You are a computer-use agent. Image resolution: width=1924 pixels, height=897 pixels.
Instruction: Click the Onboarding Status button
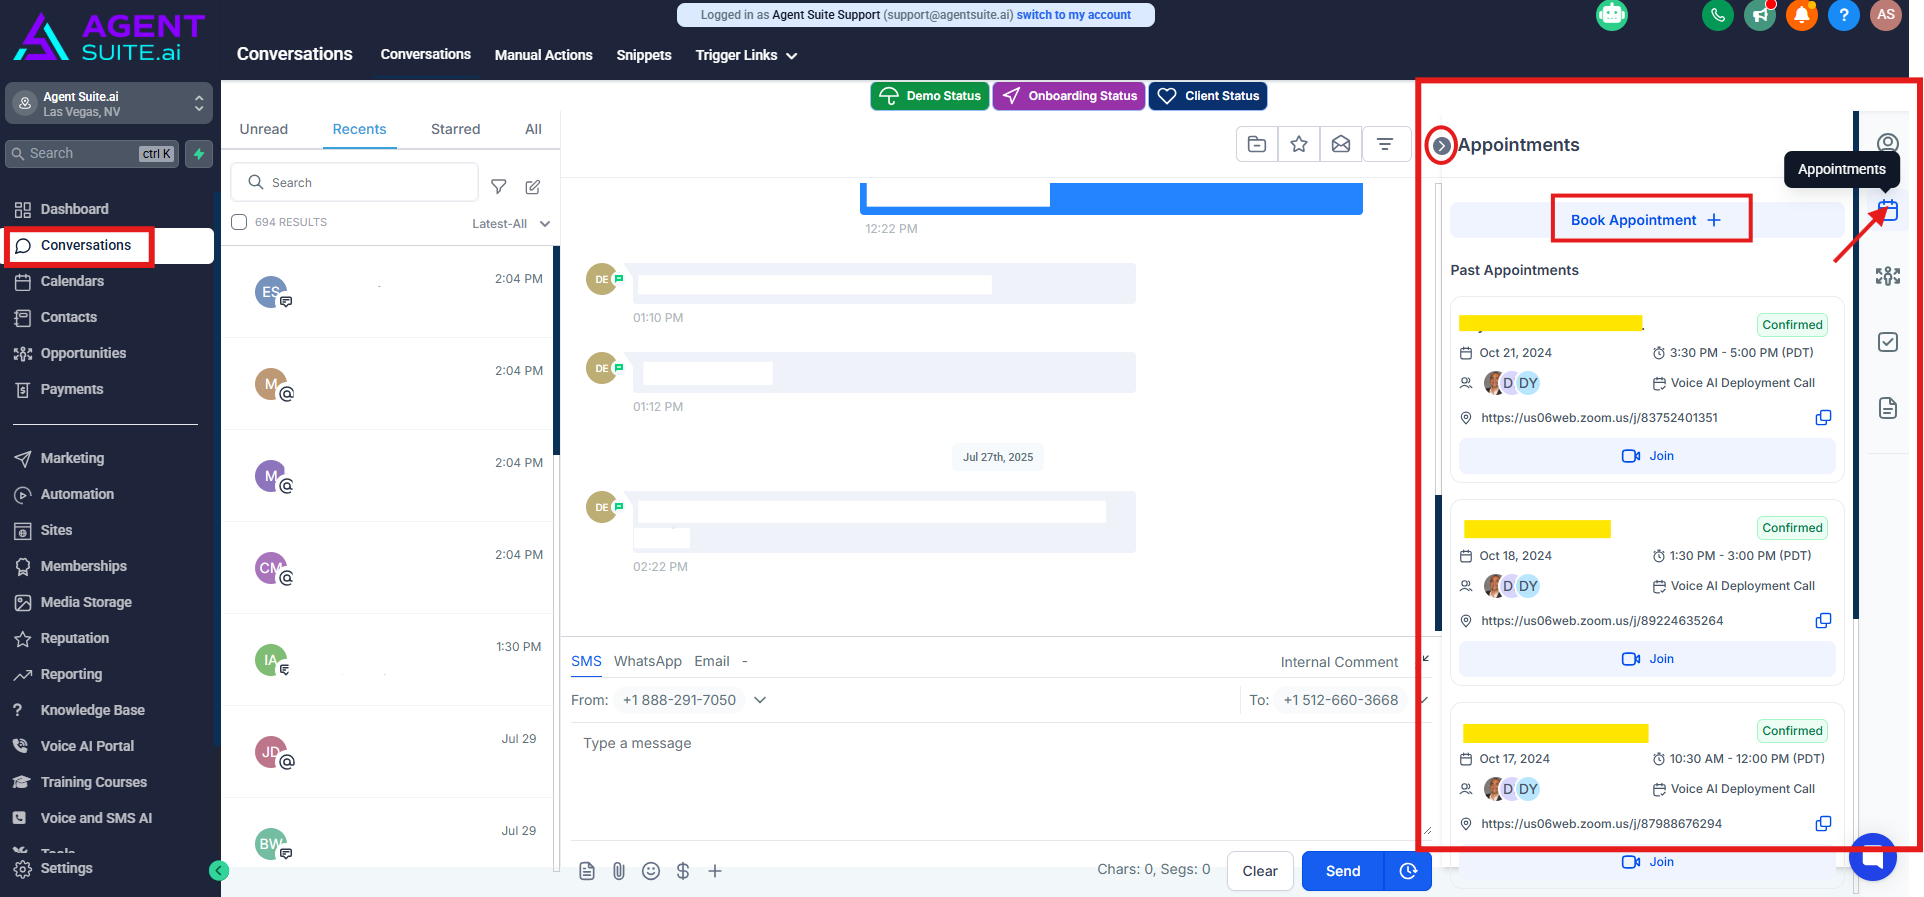(1069, 96)
